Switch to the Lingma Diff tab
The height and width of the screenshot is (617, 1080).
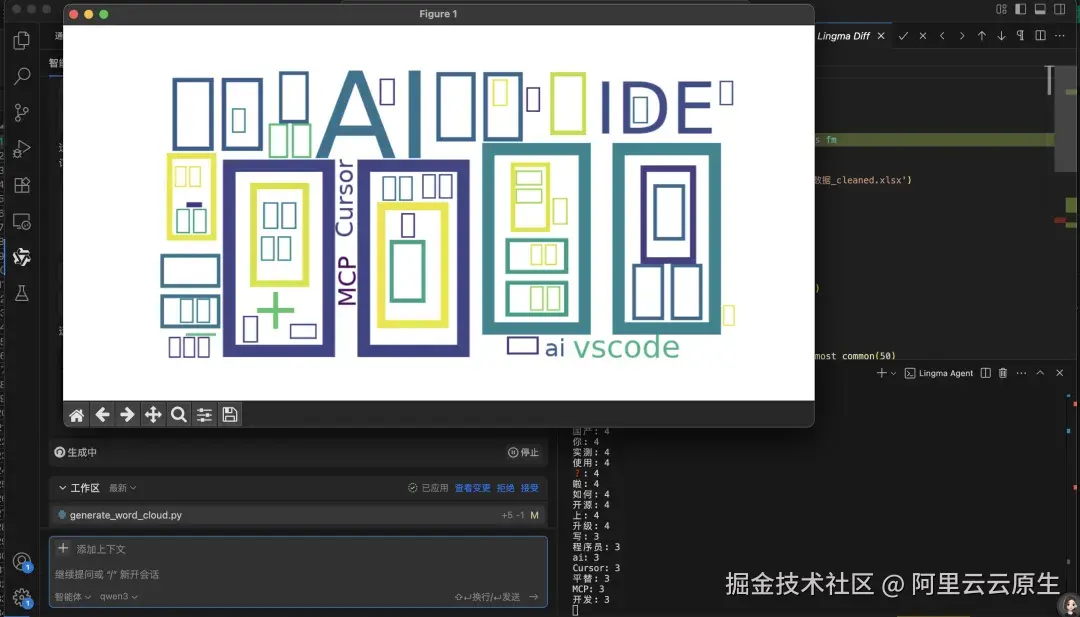[844, 36]
